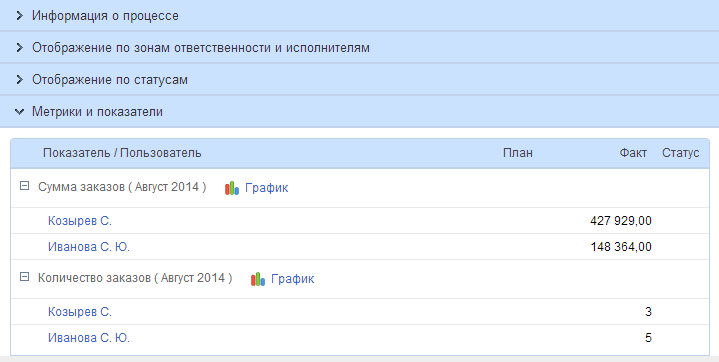Viewport: 719px width, 362px height.
Task: Collapse Метрики и показатели chevron
Action: click(19, 112)
